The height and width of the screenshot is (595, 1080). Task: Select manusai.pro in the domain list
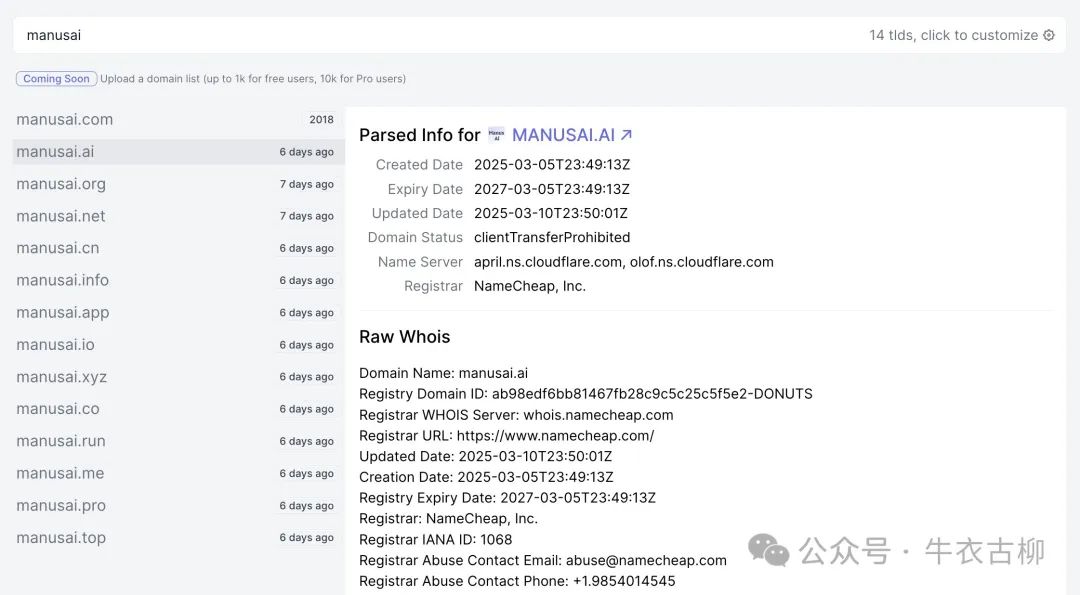(x=178, y=505)
